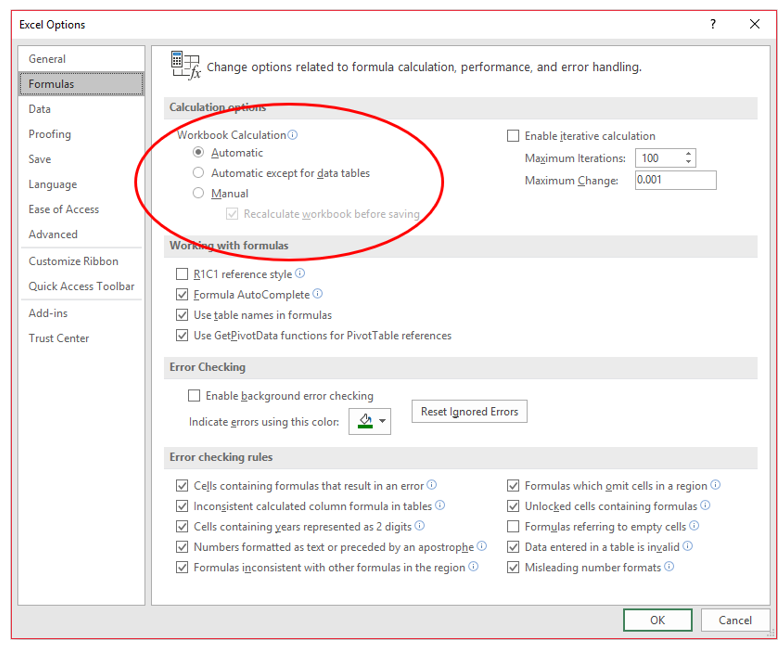Toggle Inconsistent calculated column formula in tables
This screenshot has width=783, height=664.
pos(182,506)
